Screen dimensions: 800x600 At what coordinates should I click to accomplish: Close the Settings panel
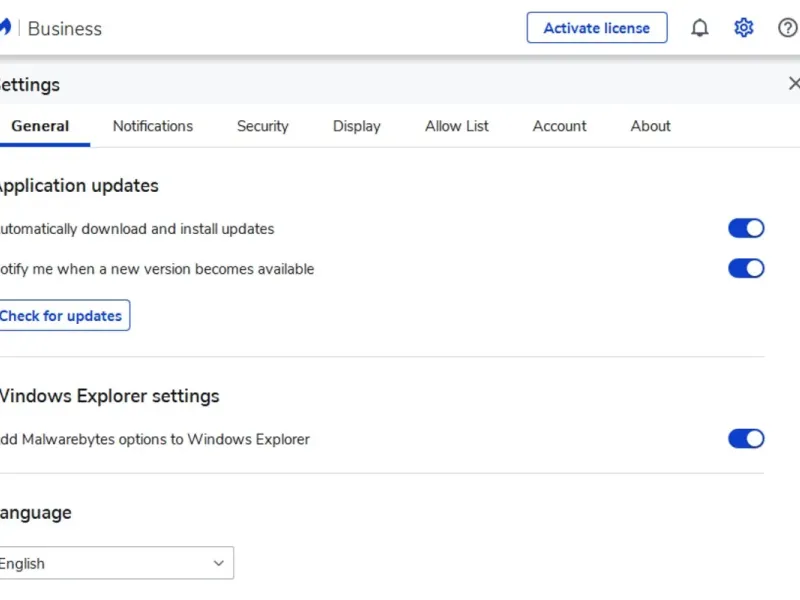pyautogui.click(x=794, y=84)
